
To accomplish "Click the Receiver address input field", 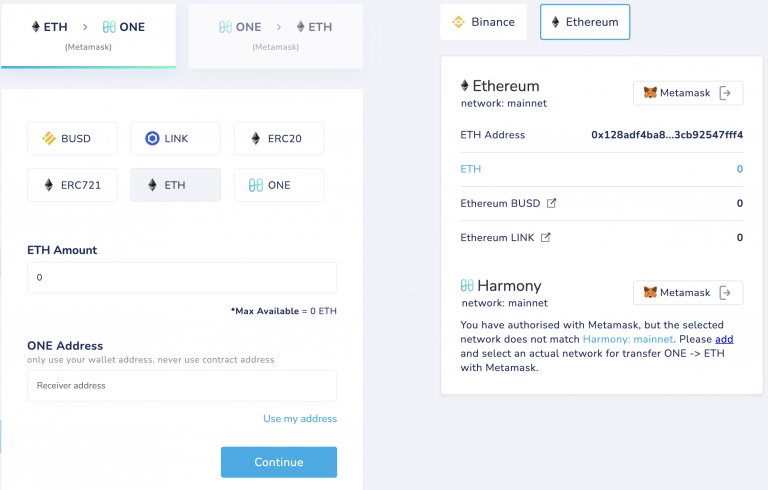I will point(182,385).
